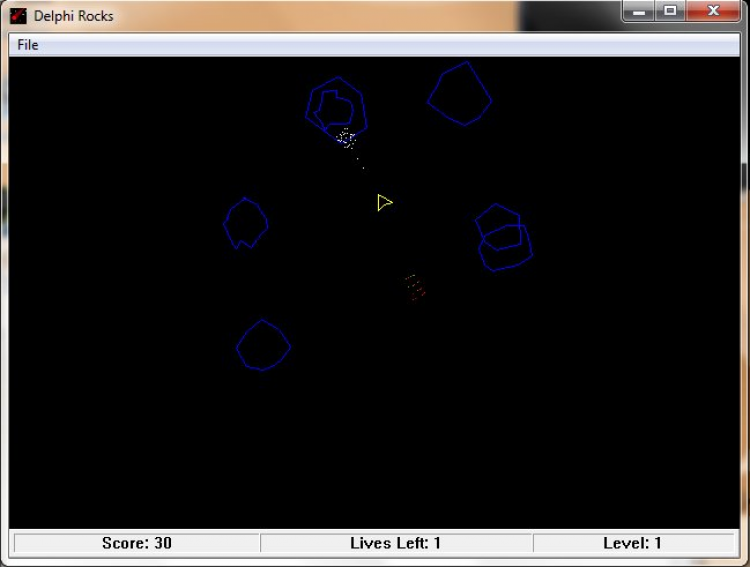Viewport: 750px width, 567px height.
Task: Click the yellow triangle spaceship
Action: 385,202
